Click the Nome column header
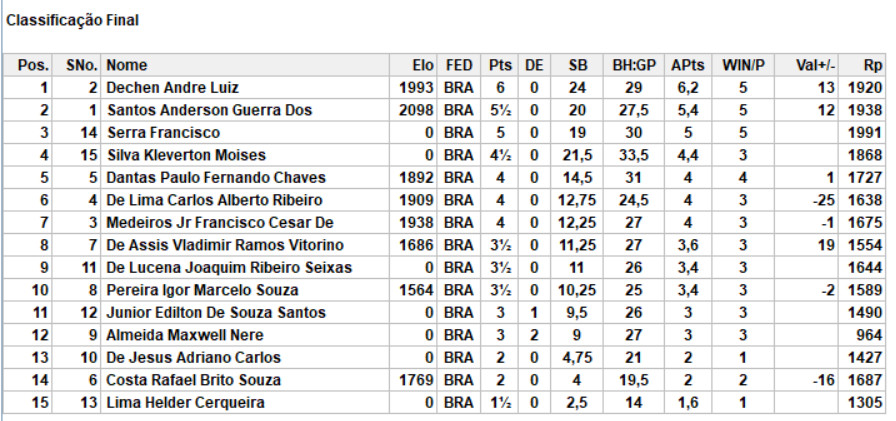 127,65
